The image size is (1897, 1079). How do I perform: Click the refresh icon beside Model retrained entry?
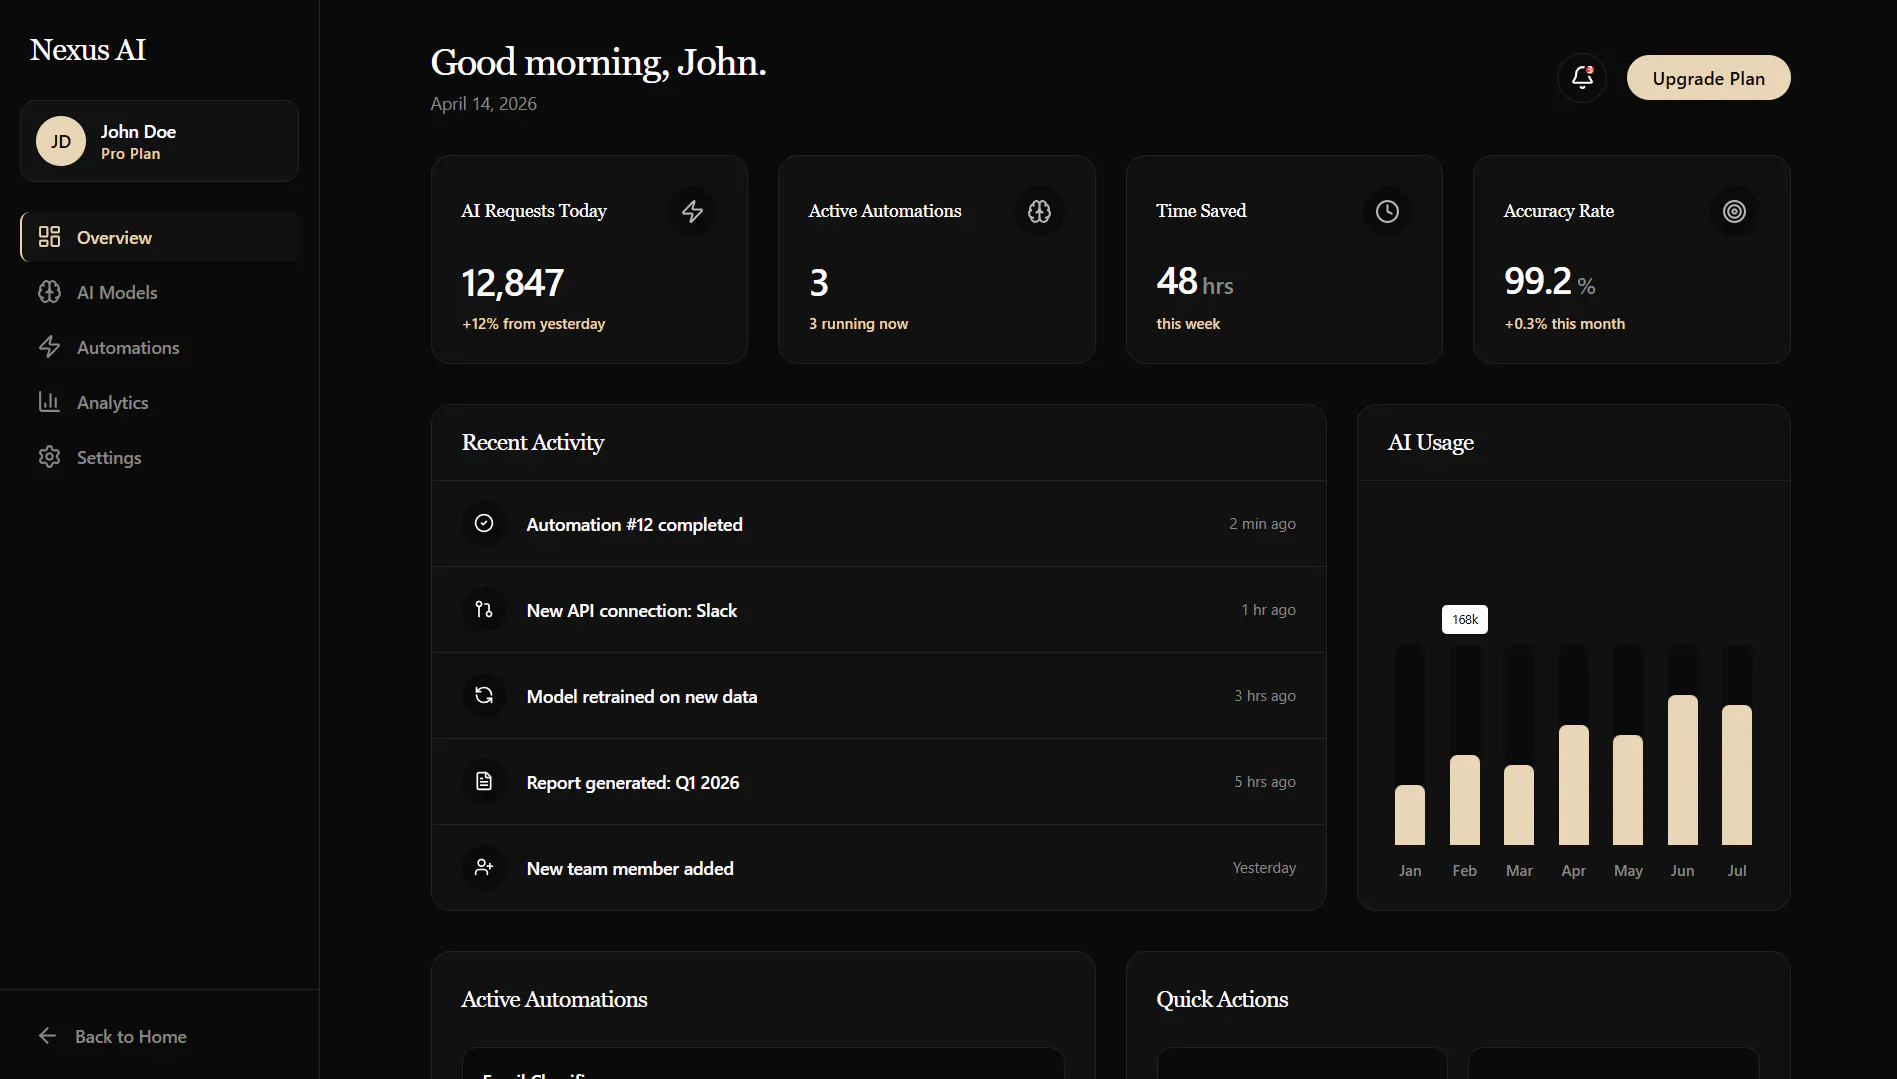point(484,695)
